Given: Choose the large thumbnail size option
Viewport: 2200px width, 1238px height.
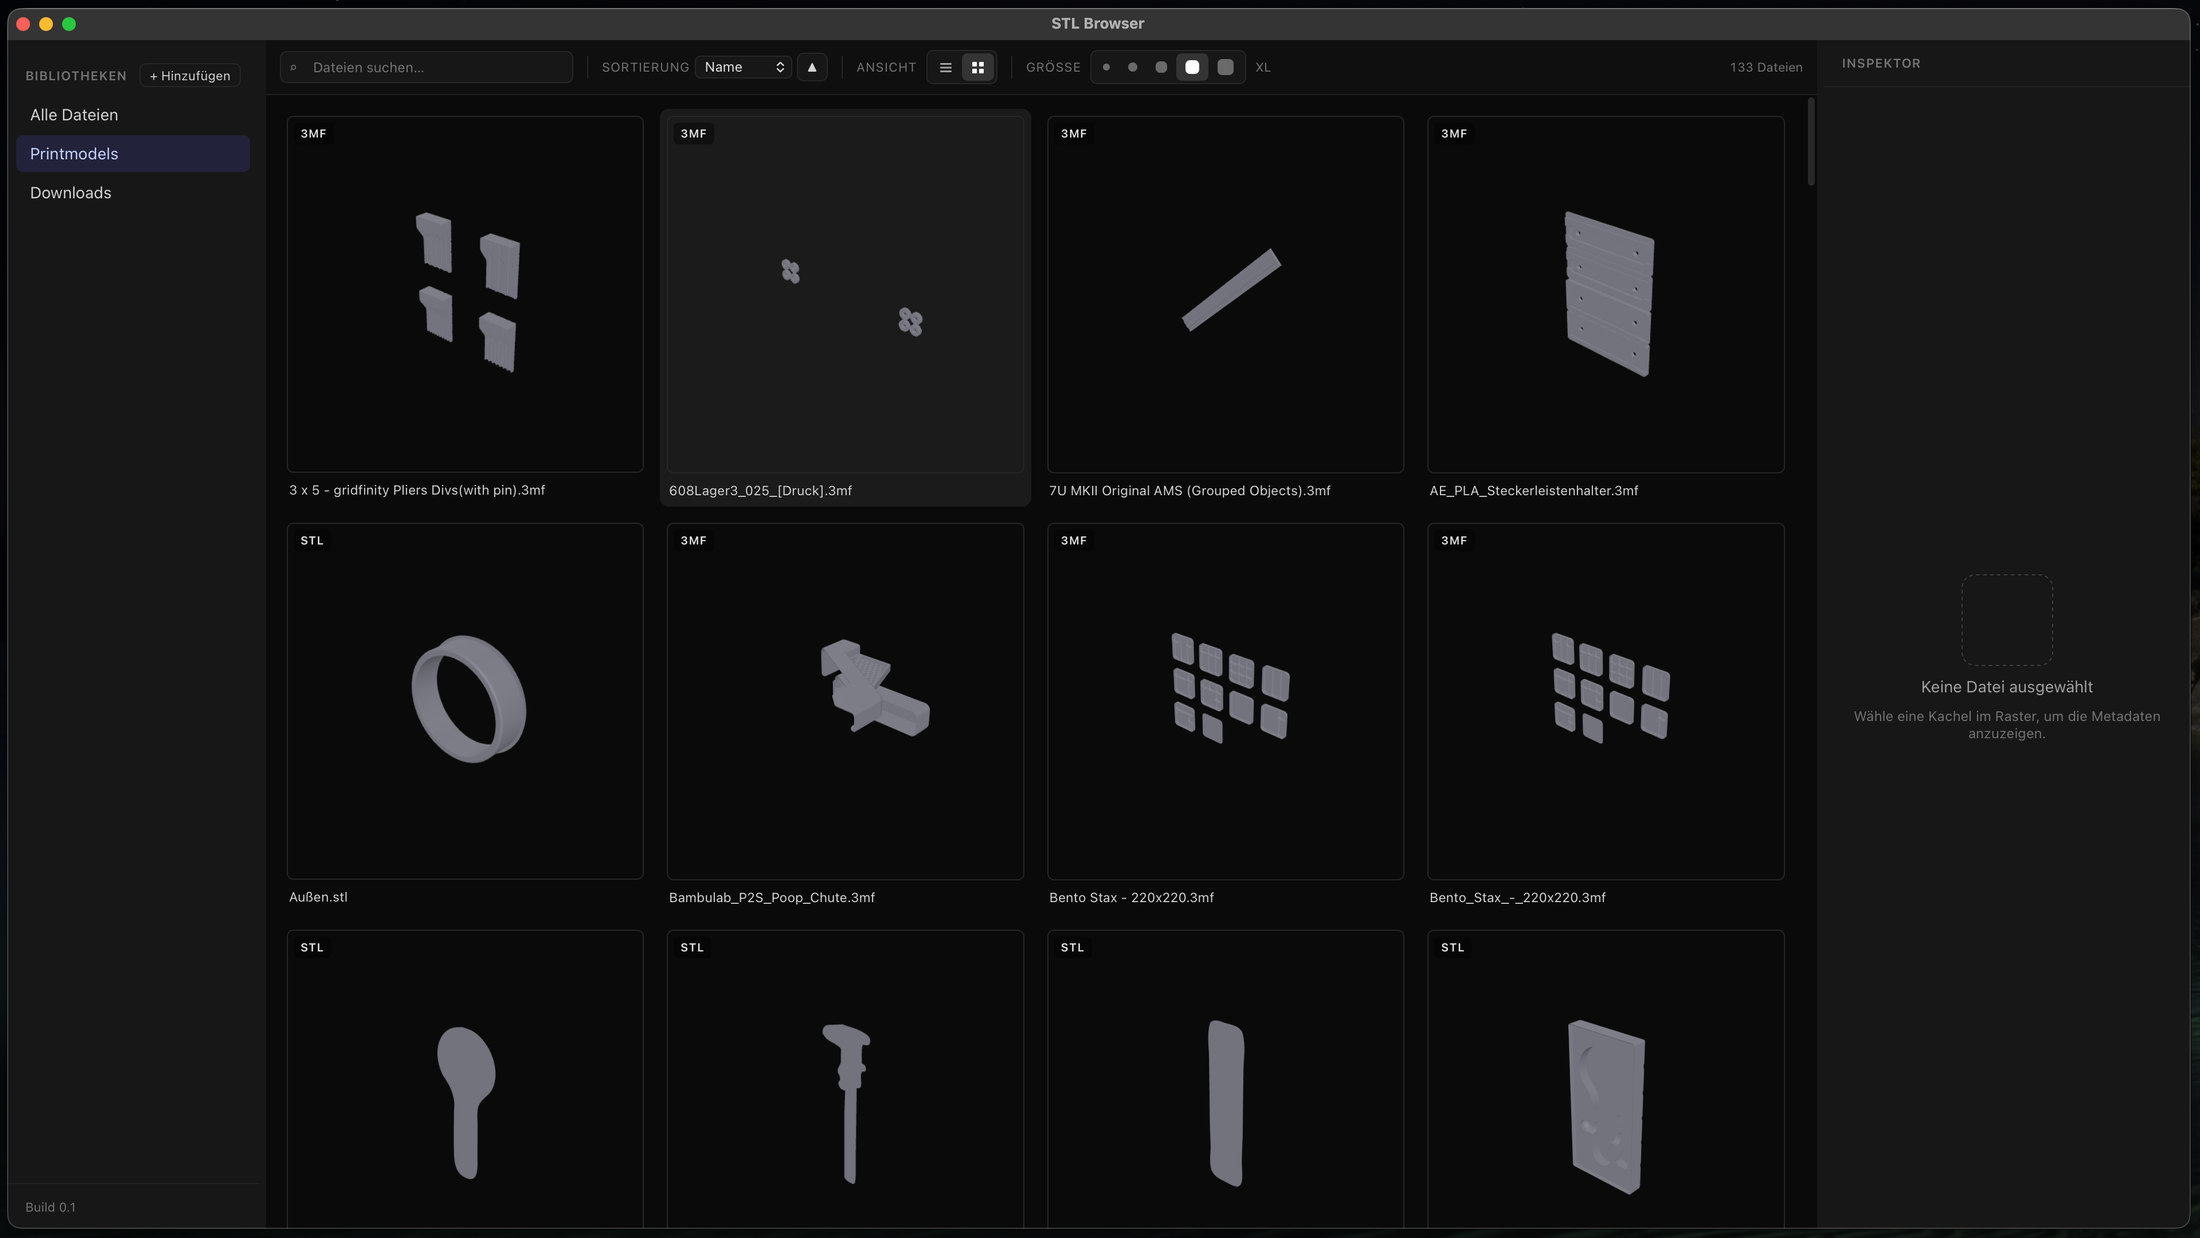Looking at the screenshot, I should pos(1192,68).
